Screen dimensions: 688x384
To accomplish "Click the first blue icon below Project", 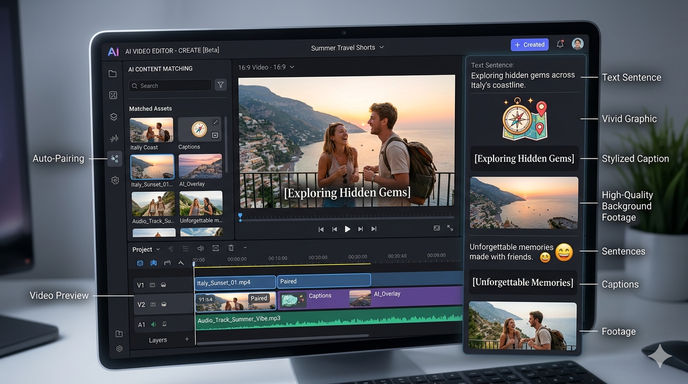I will [140, 263].
